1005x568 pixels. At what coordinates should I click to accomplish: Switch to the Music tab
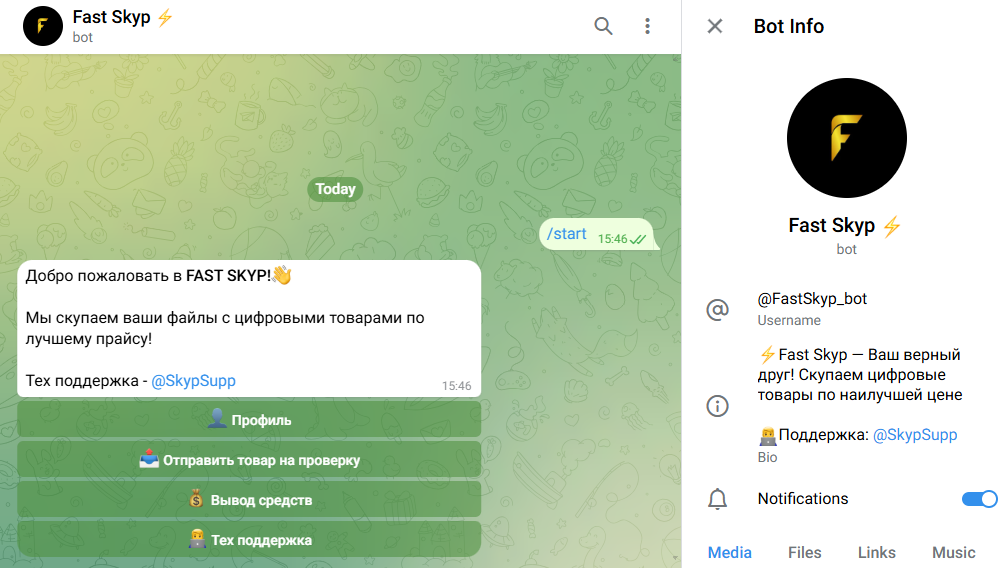click(953, 553)
